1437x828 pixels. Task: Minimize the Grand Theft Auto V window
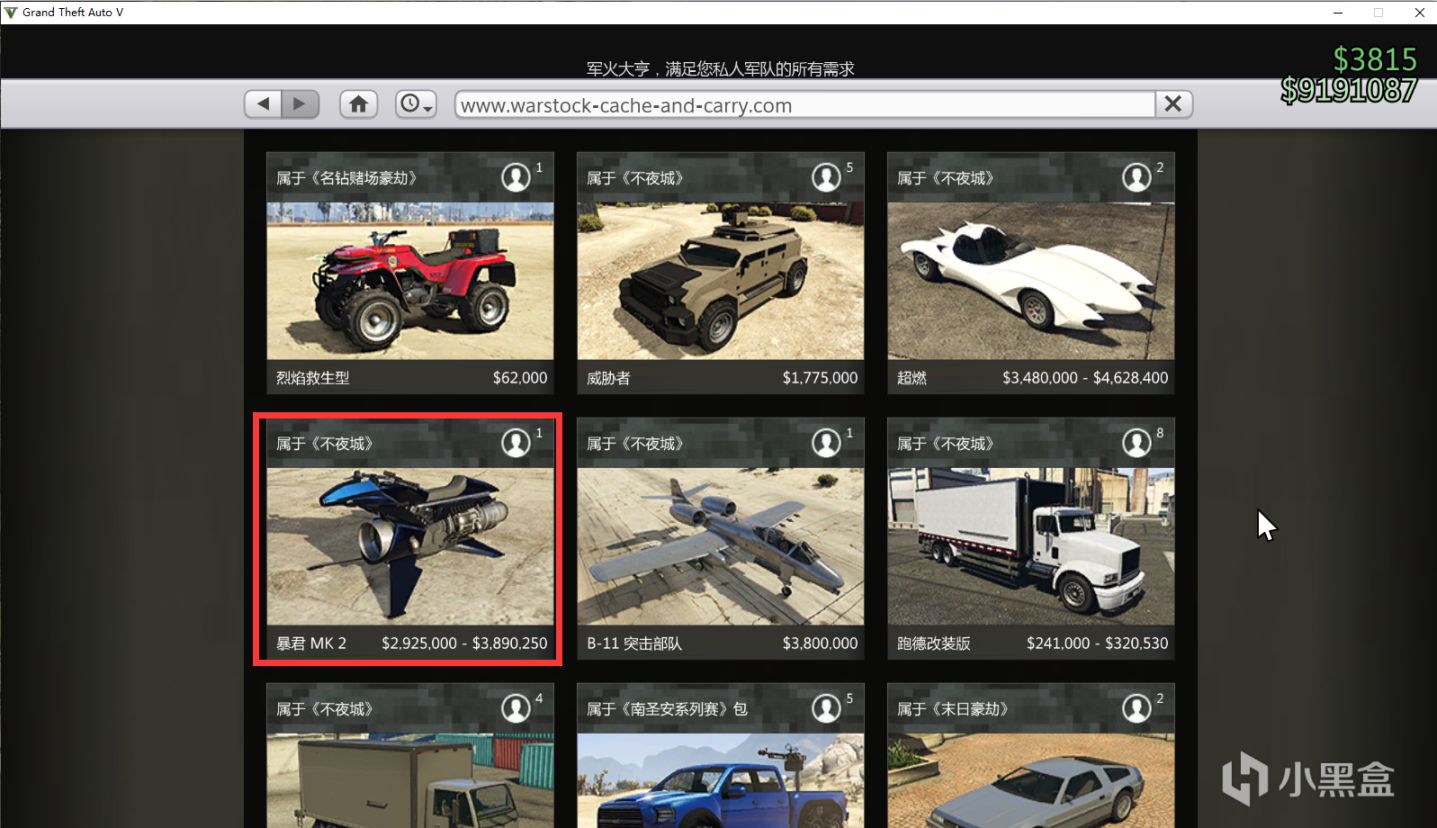(1338, 12)
